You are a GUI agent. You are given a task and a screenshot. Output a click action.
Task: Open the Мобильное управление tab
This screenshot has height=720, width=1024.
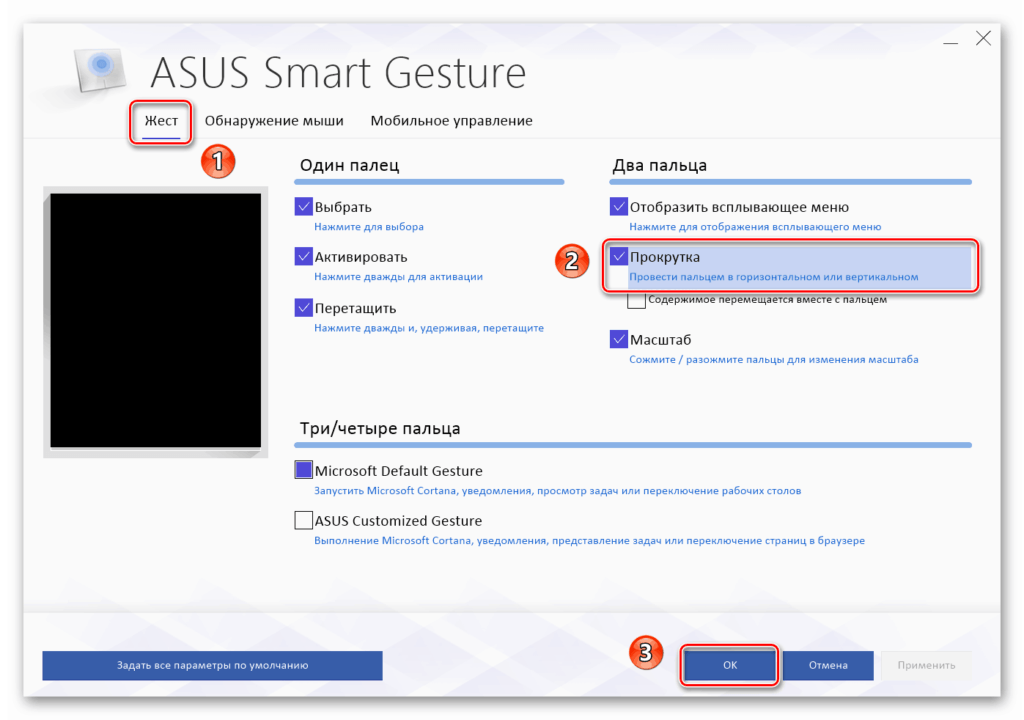click(451, 121)
